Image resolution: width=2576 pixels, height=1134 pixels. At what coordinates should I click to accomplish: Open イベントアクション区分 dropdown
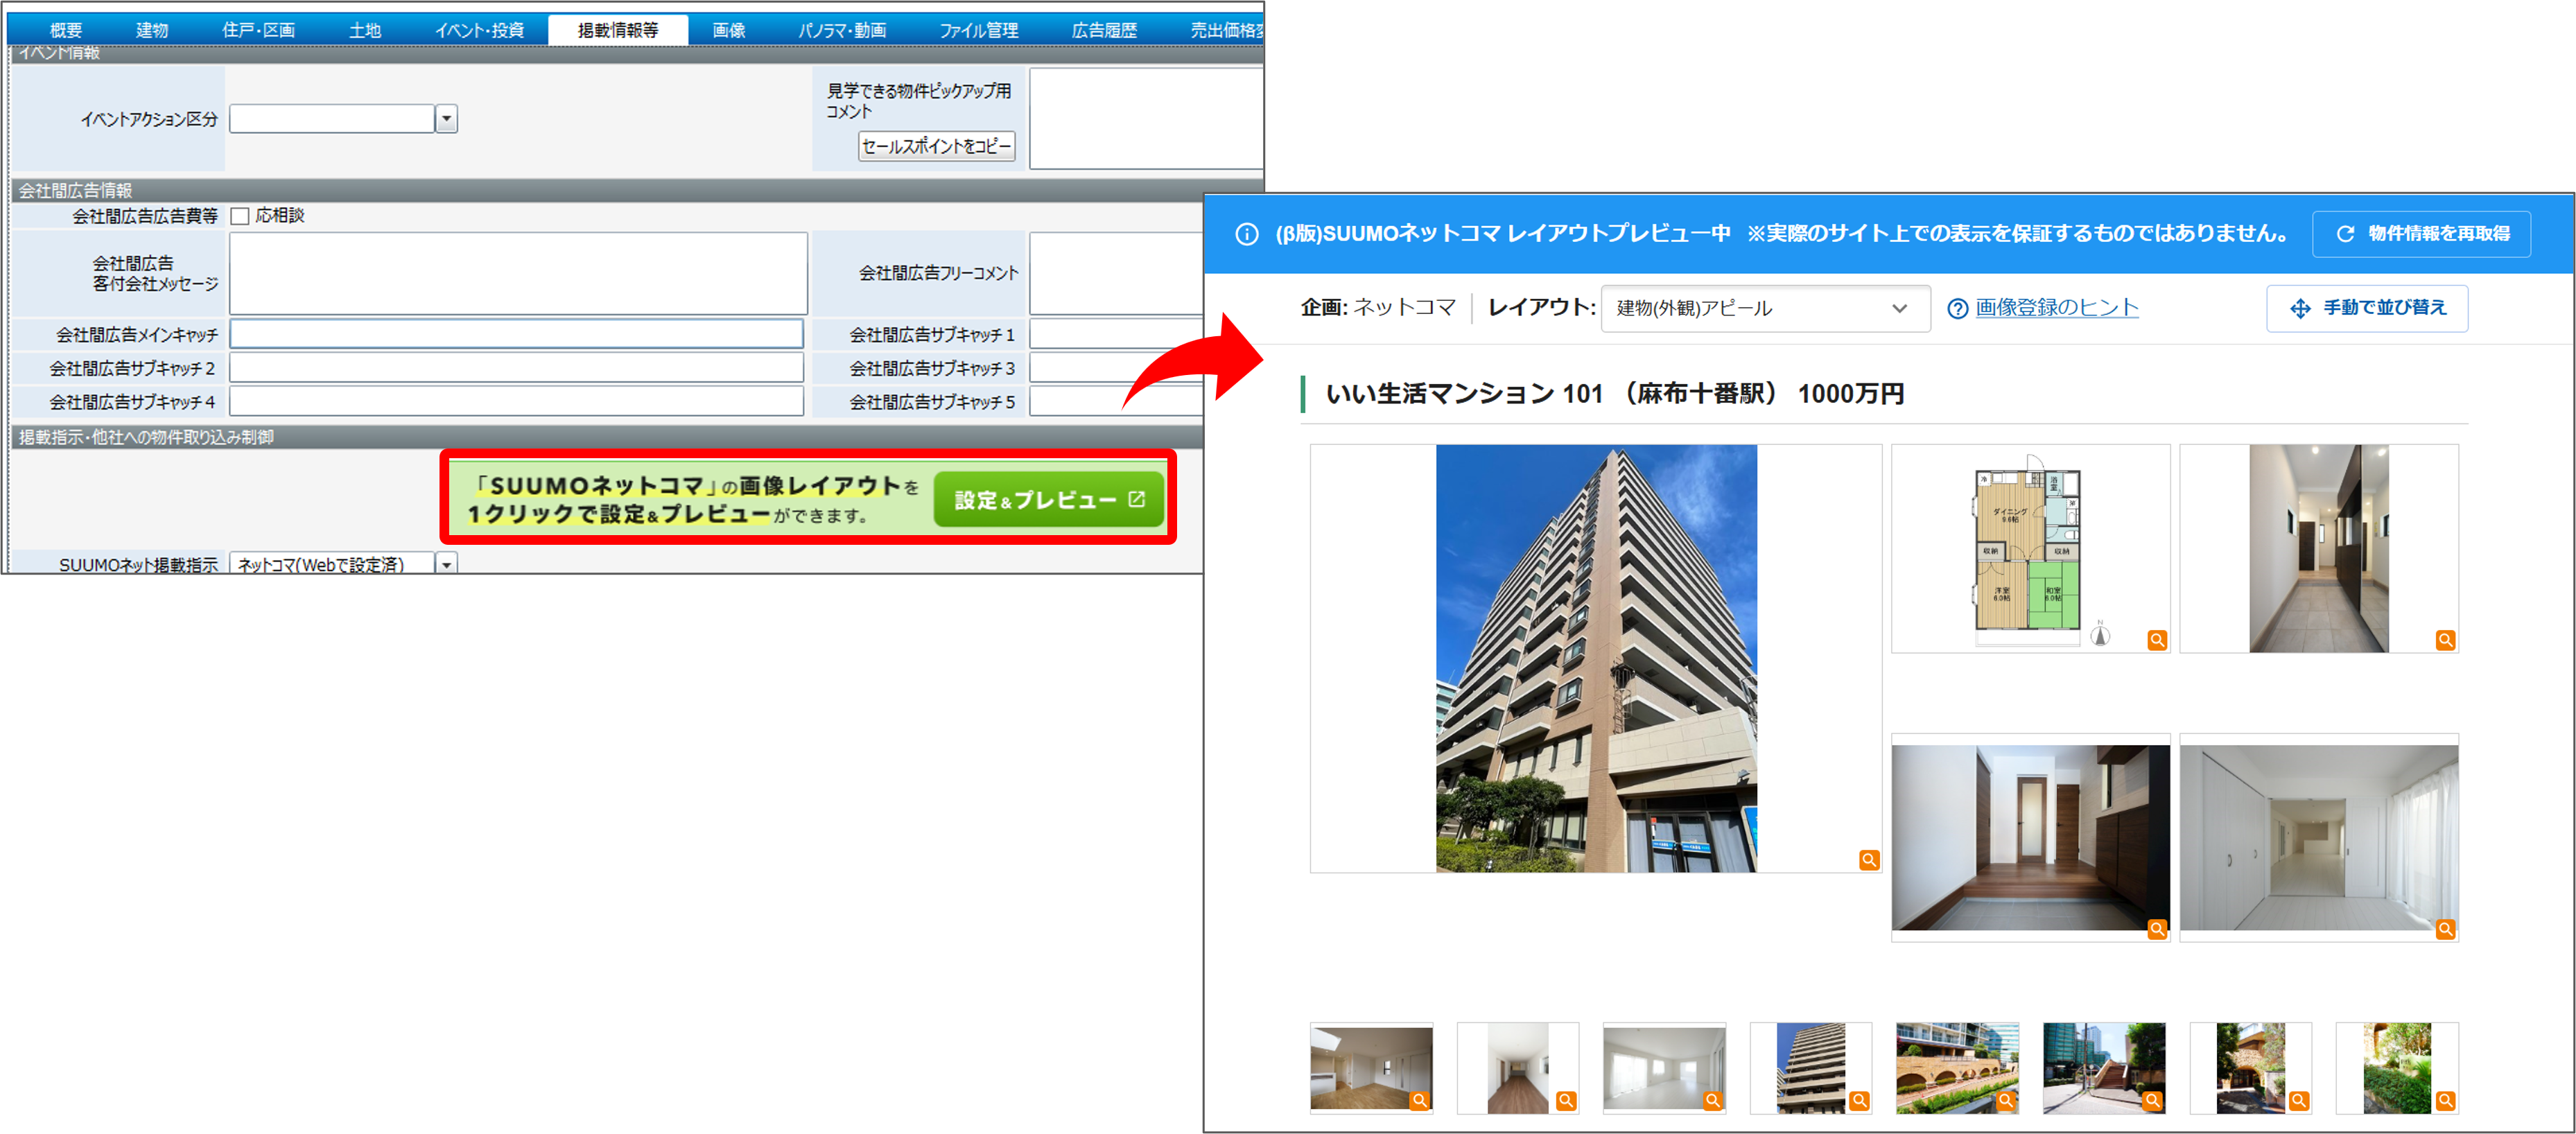pos(447,119)
